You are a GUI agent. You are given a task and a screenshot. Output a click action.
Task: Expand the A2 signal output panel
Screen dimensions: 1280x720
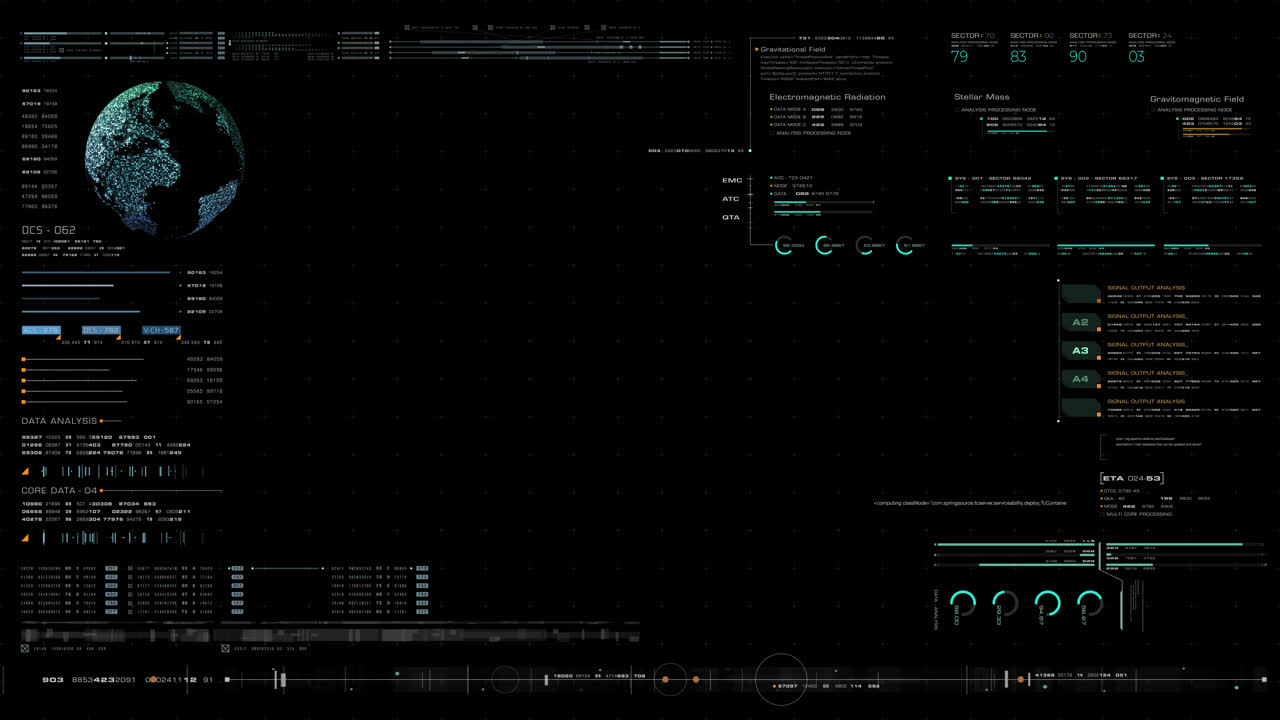coord(1080,322)
